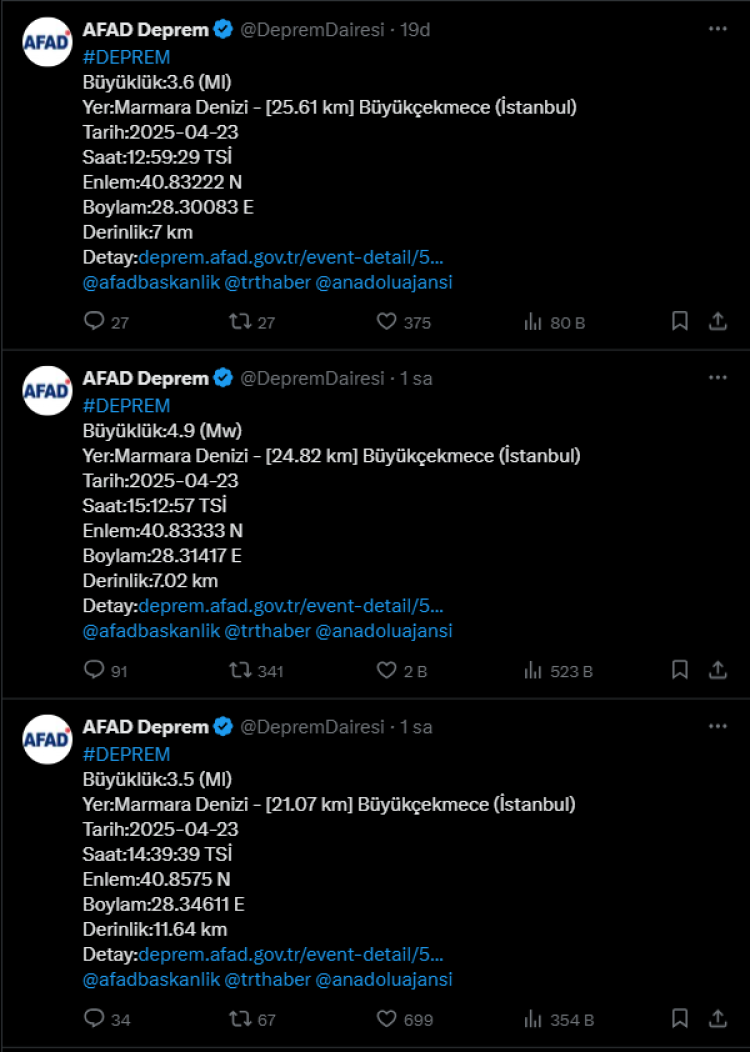Viewport: 750px width, 1052px height.
Task: Click @trthaber mention in the 4.9 Mw tweet
Action: click(267, 631)
